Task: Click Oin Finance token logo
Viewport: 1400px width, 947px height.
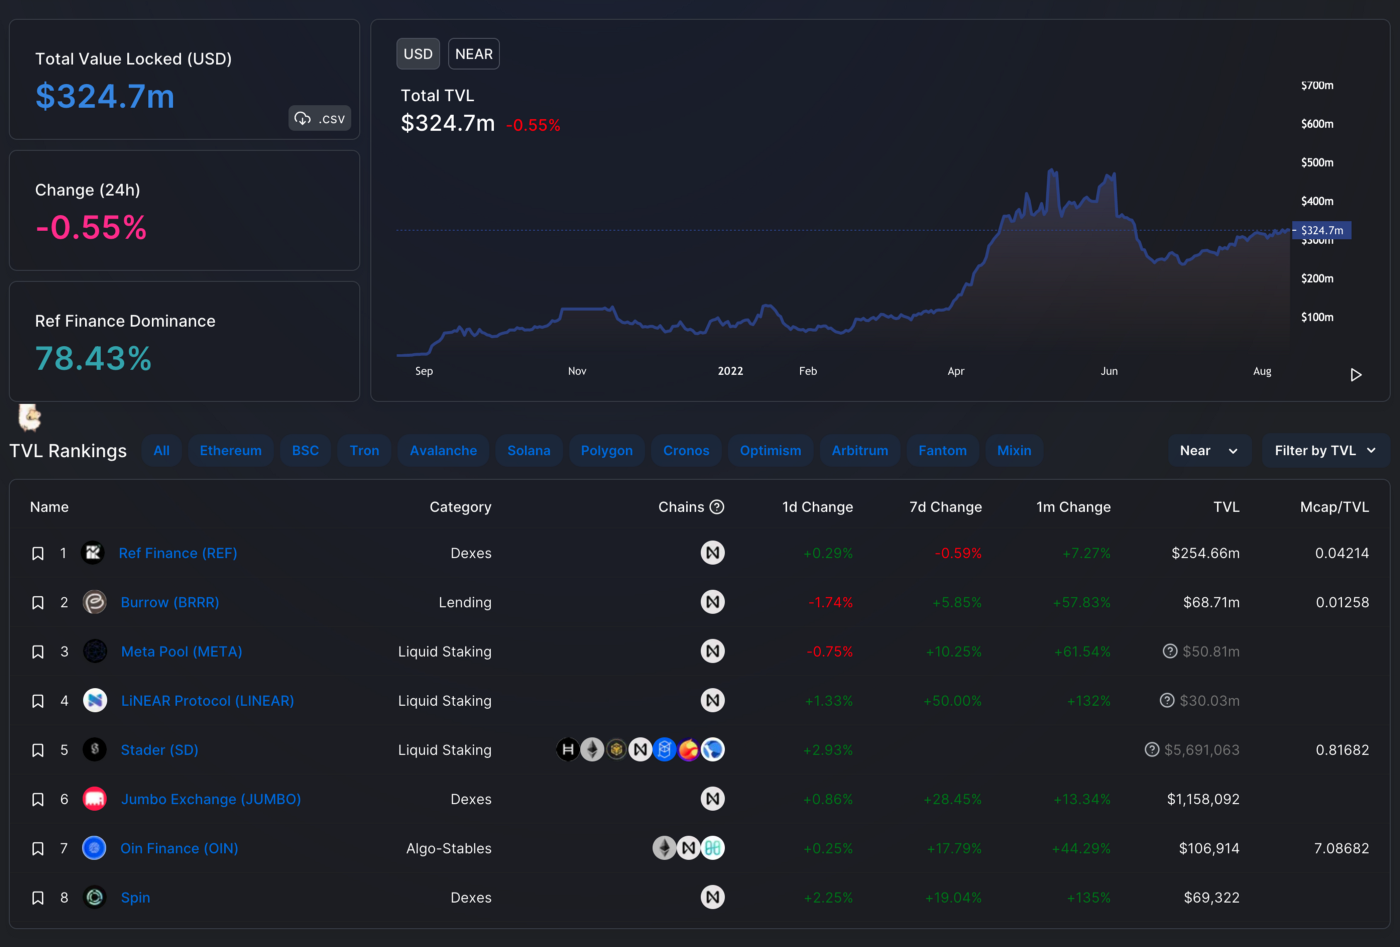Action: (x=94, y=848)
